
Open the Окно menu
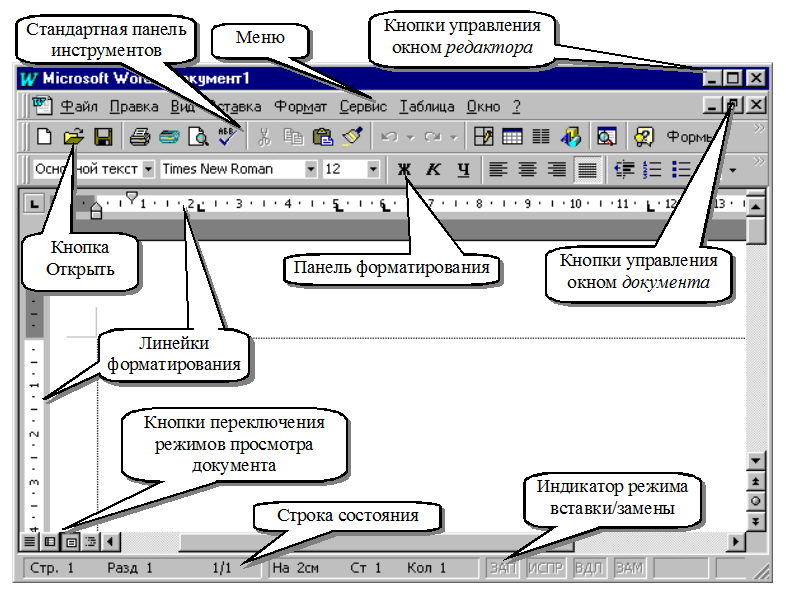tap(483, 106)
